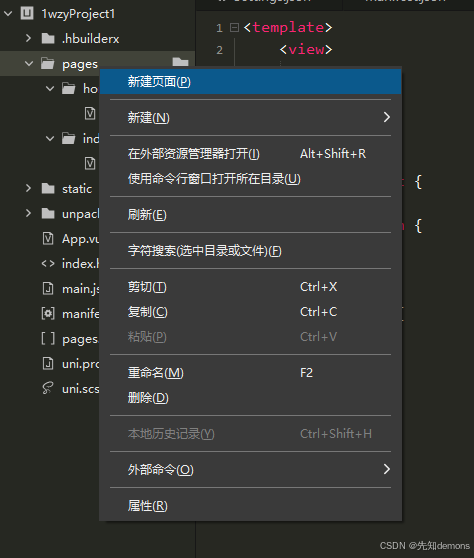This screenshot has height=558, width=474.
Task: Click the ho folder icon
Action: tap(69, 88)
